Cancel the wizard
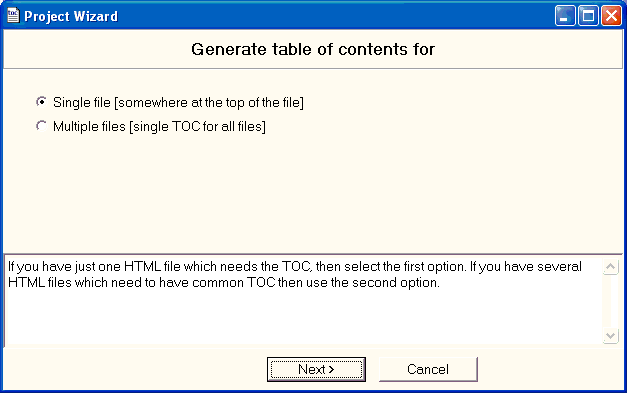The height and width of the screenshot is (393, 627). click(x=428, y=369)
